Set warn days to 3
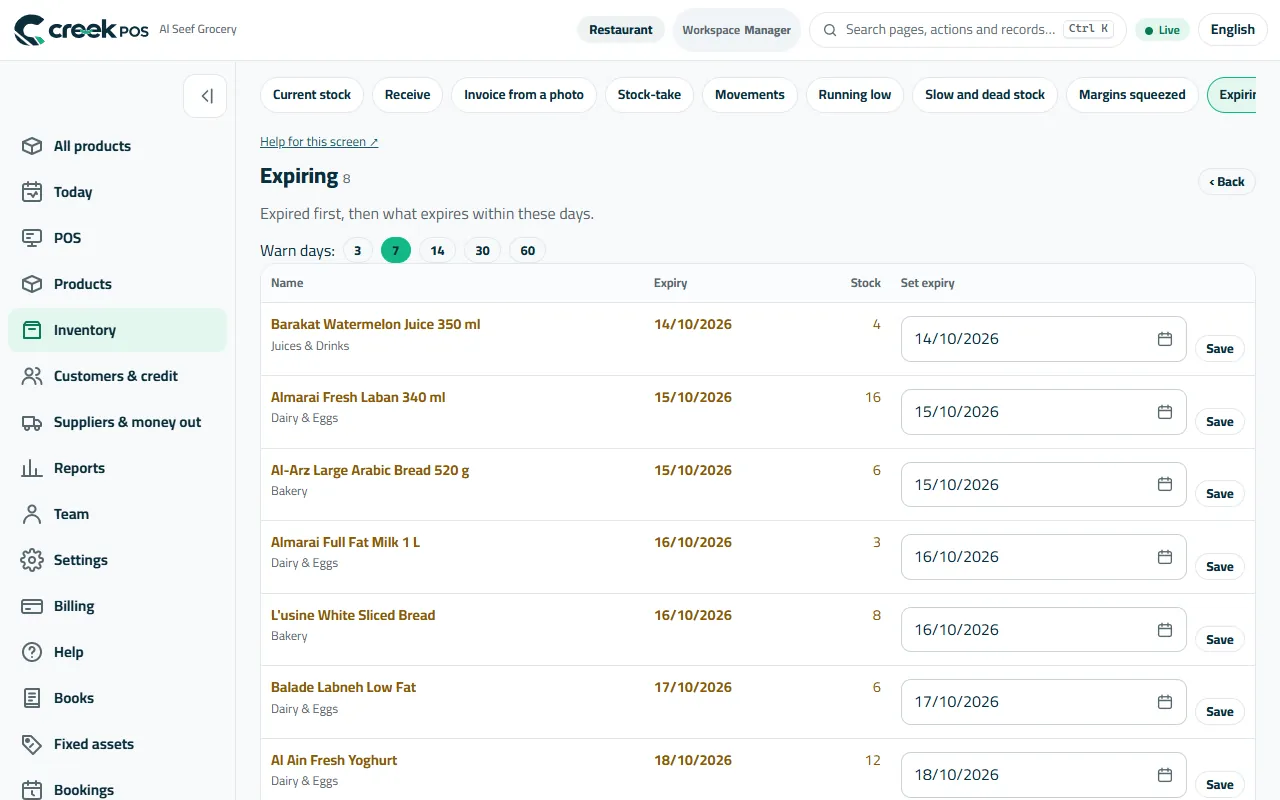The image size is (1280, 800). 357,250
